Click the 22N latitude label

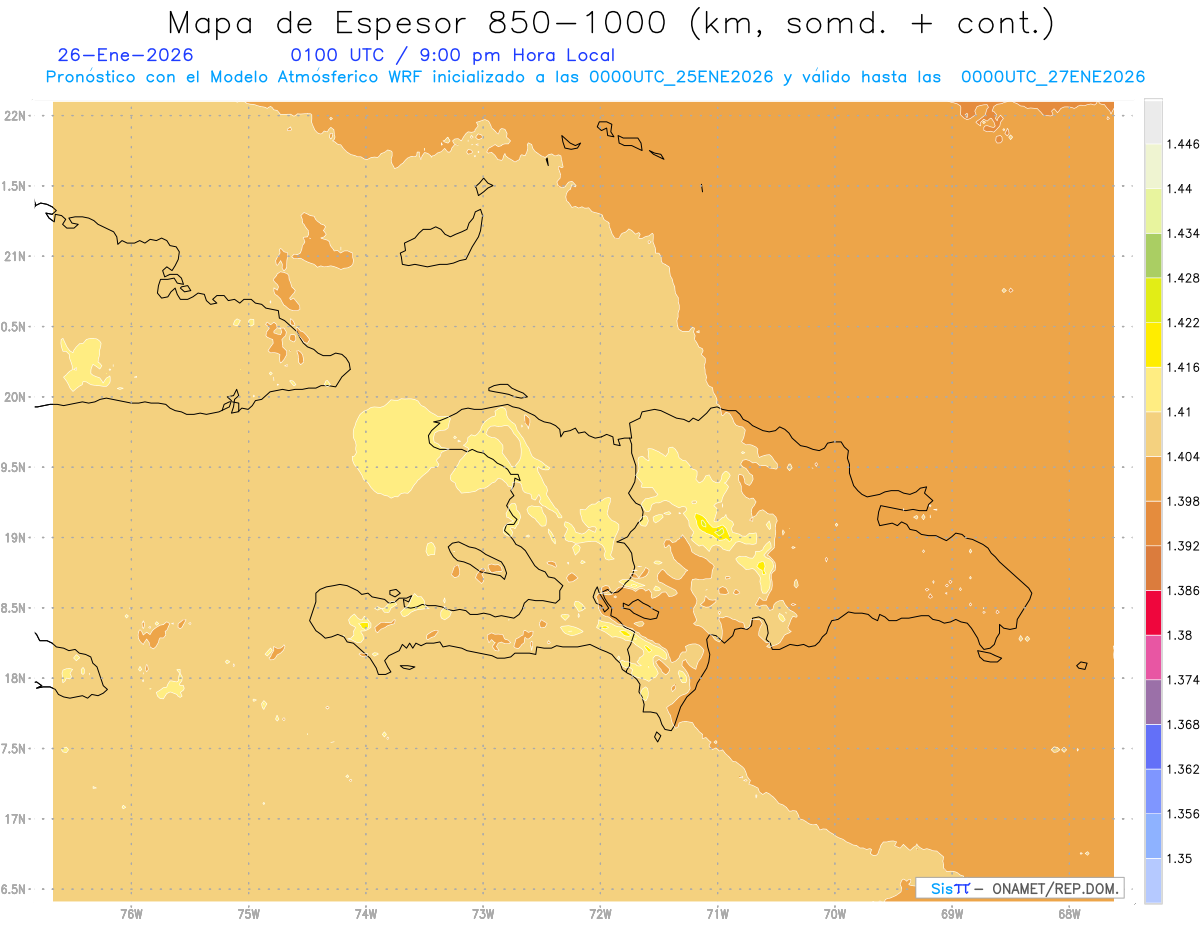tap(15, 116)
